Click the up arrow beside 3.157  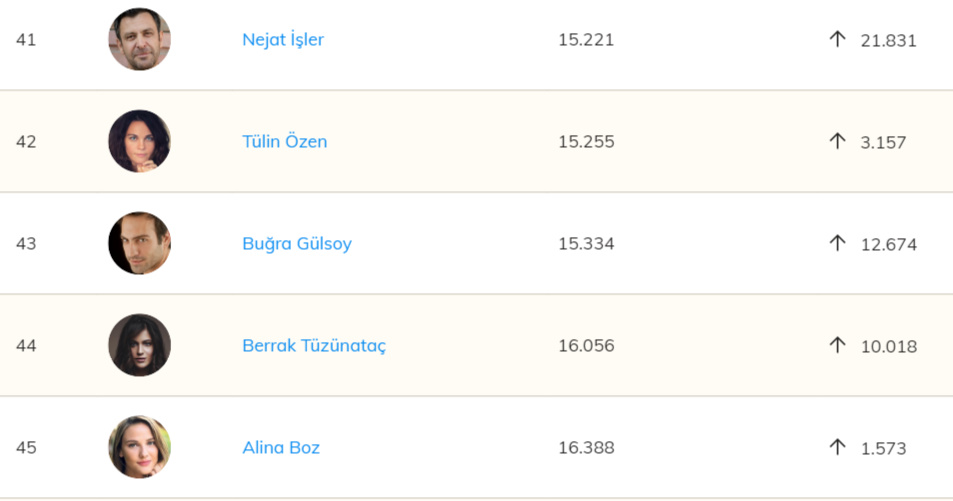pos(837,141)
